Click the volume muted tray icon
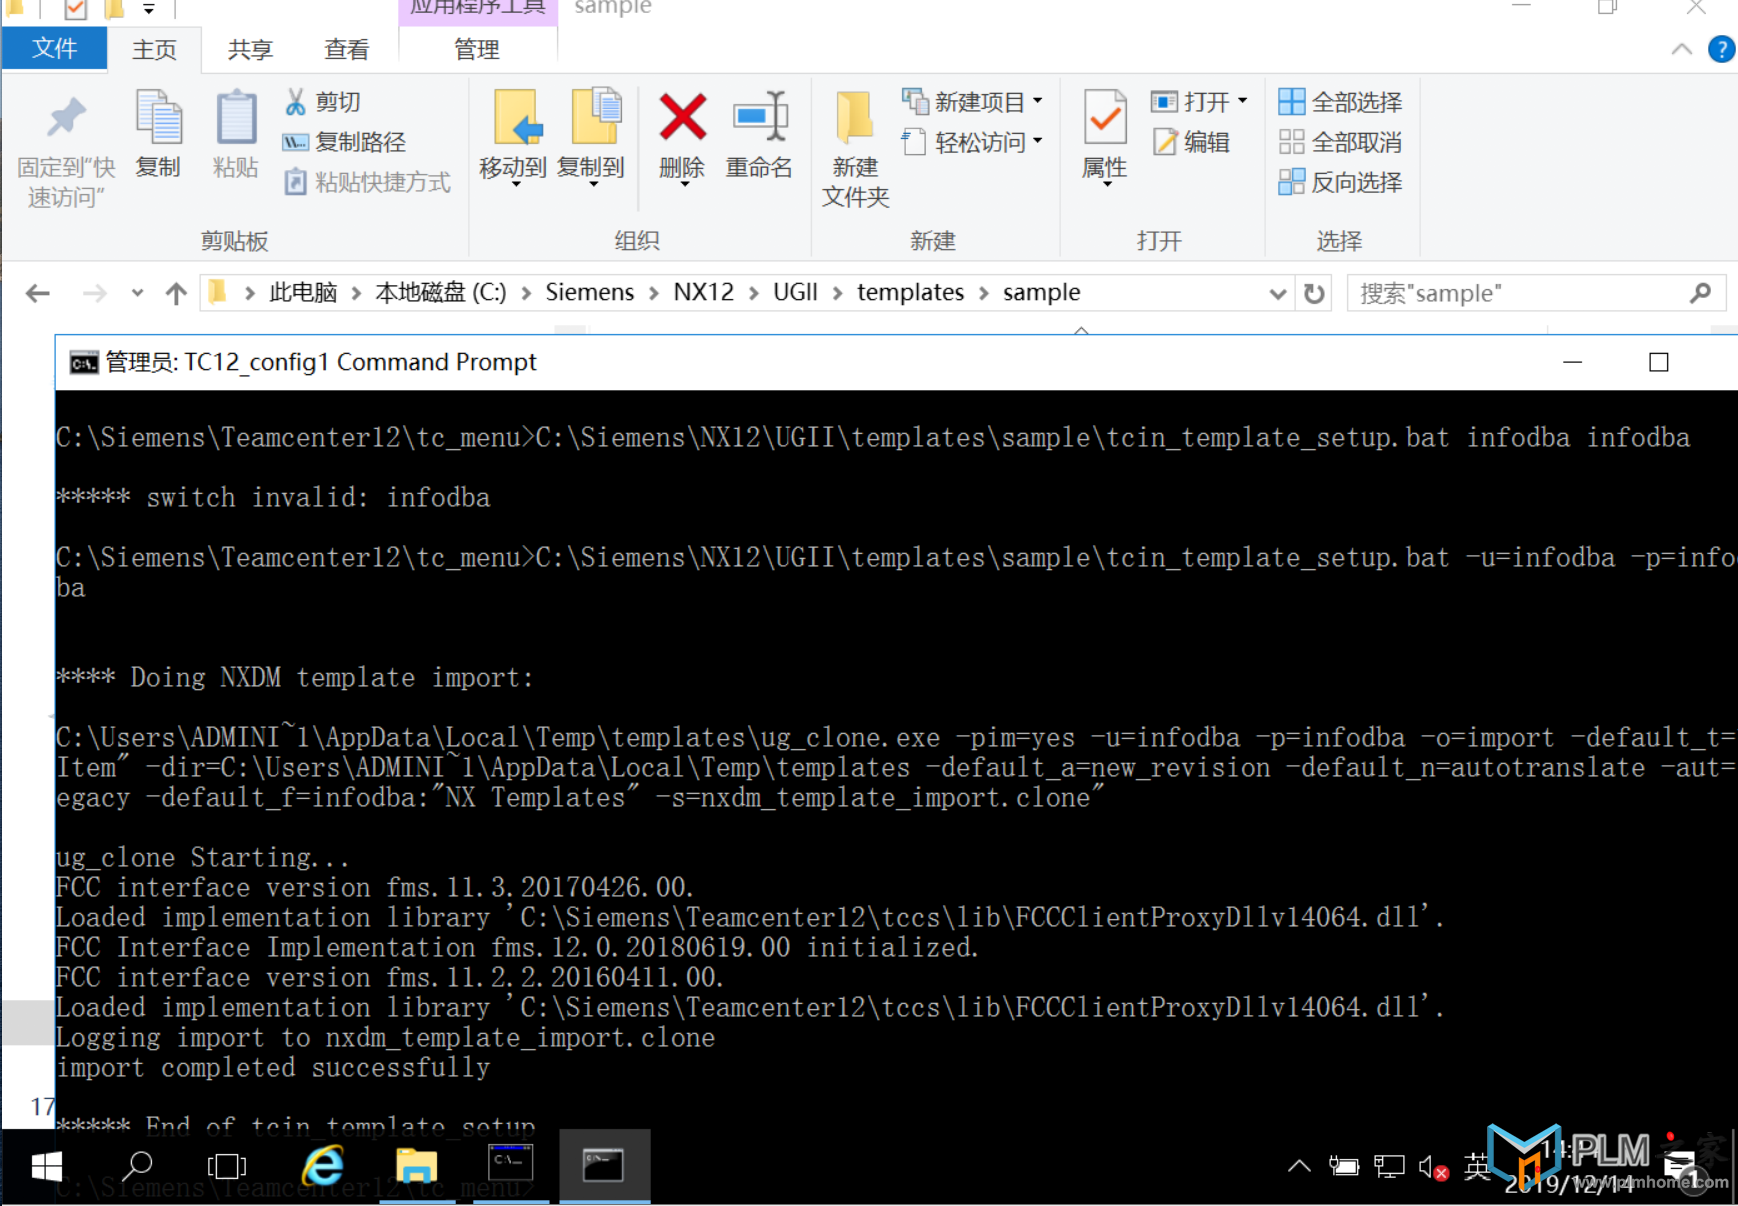Screen dimensions: 1738x1206 (1433, 1167)
